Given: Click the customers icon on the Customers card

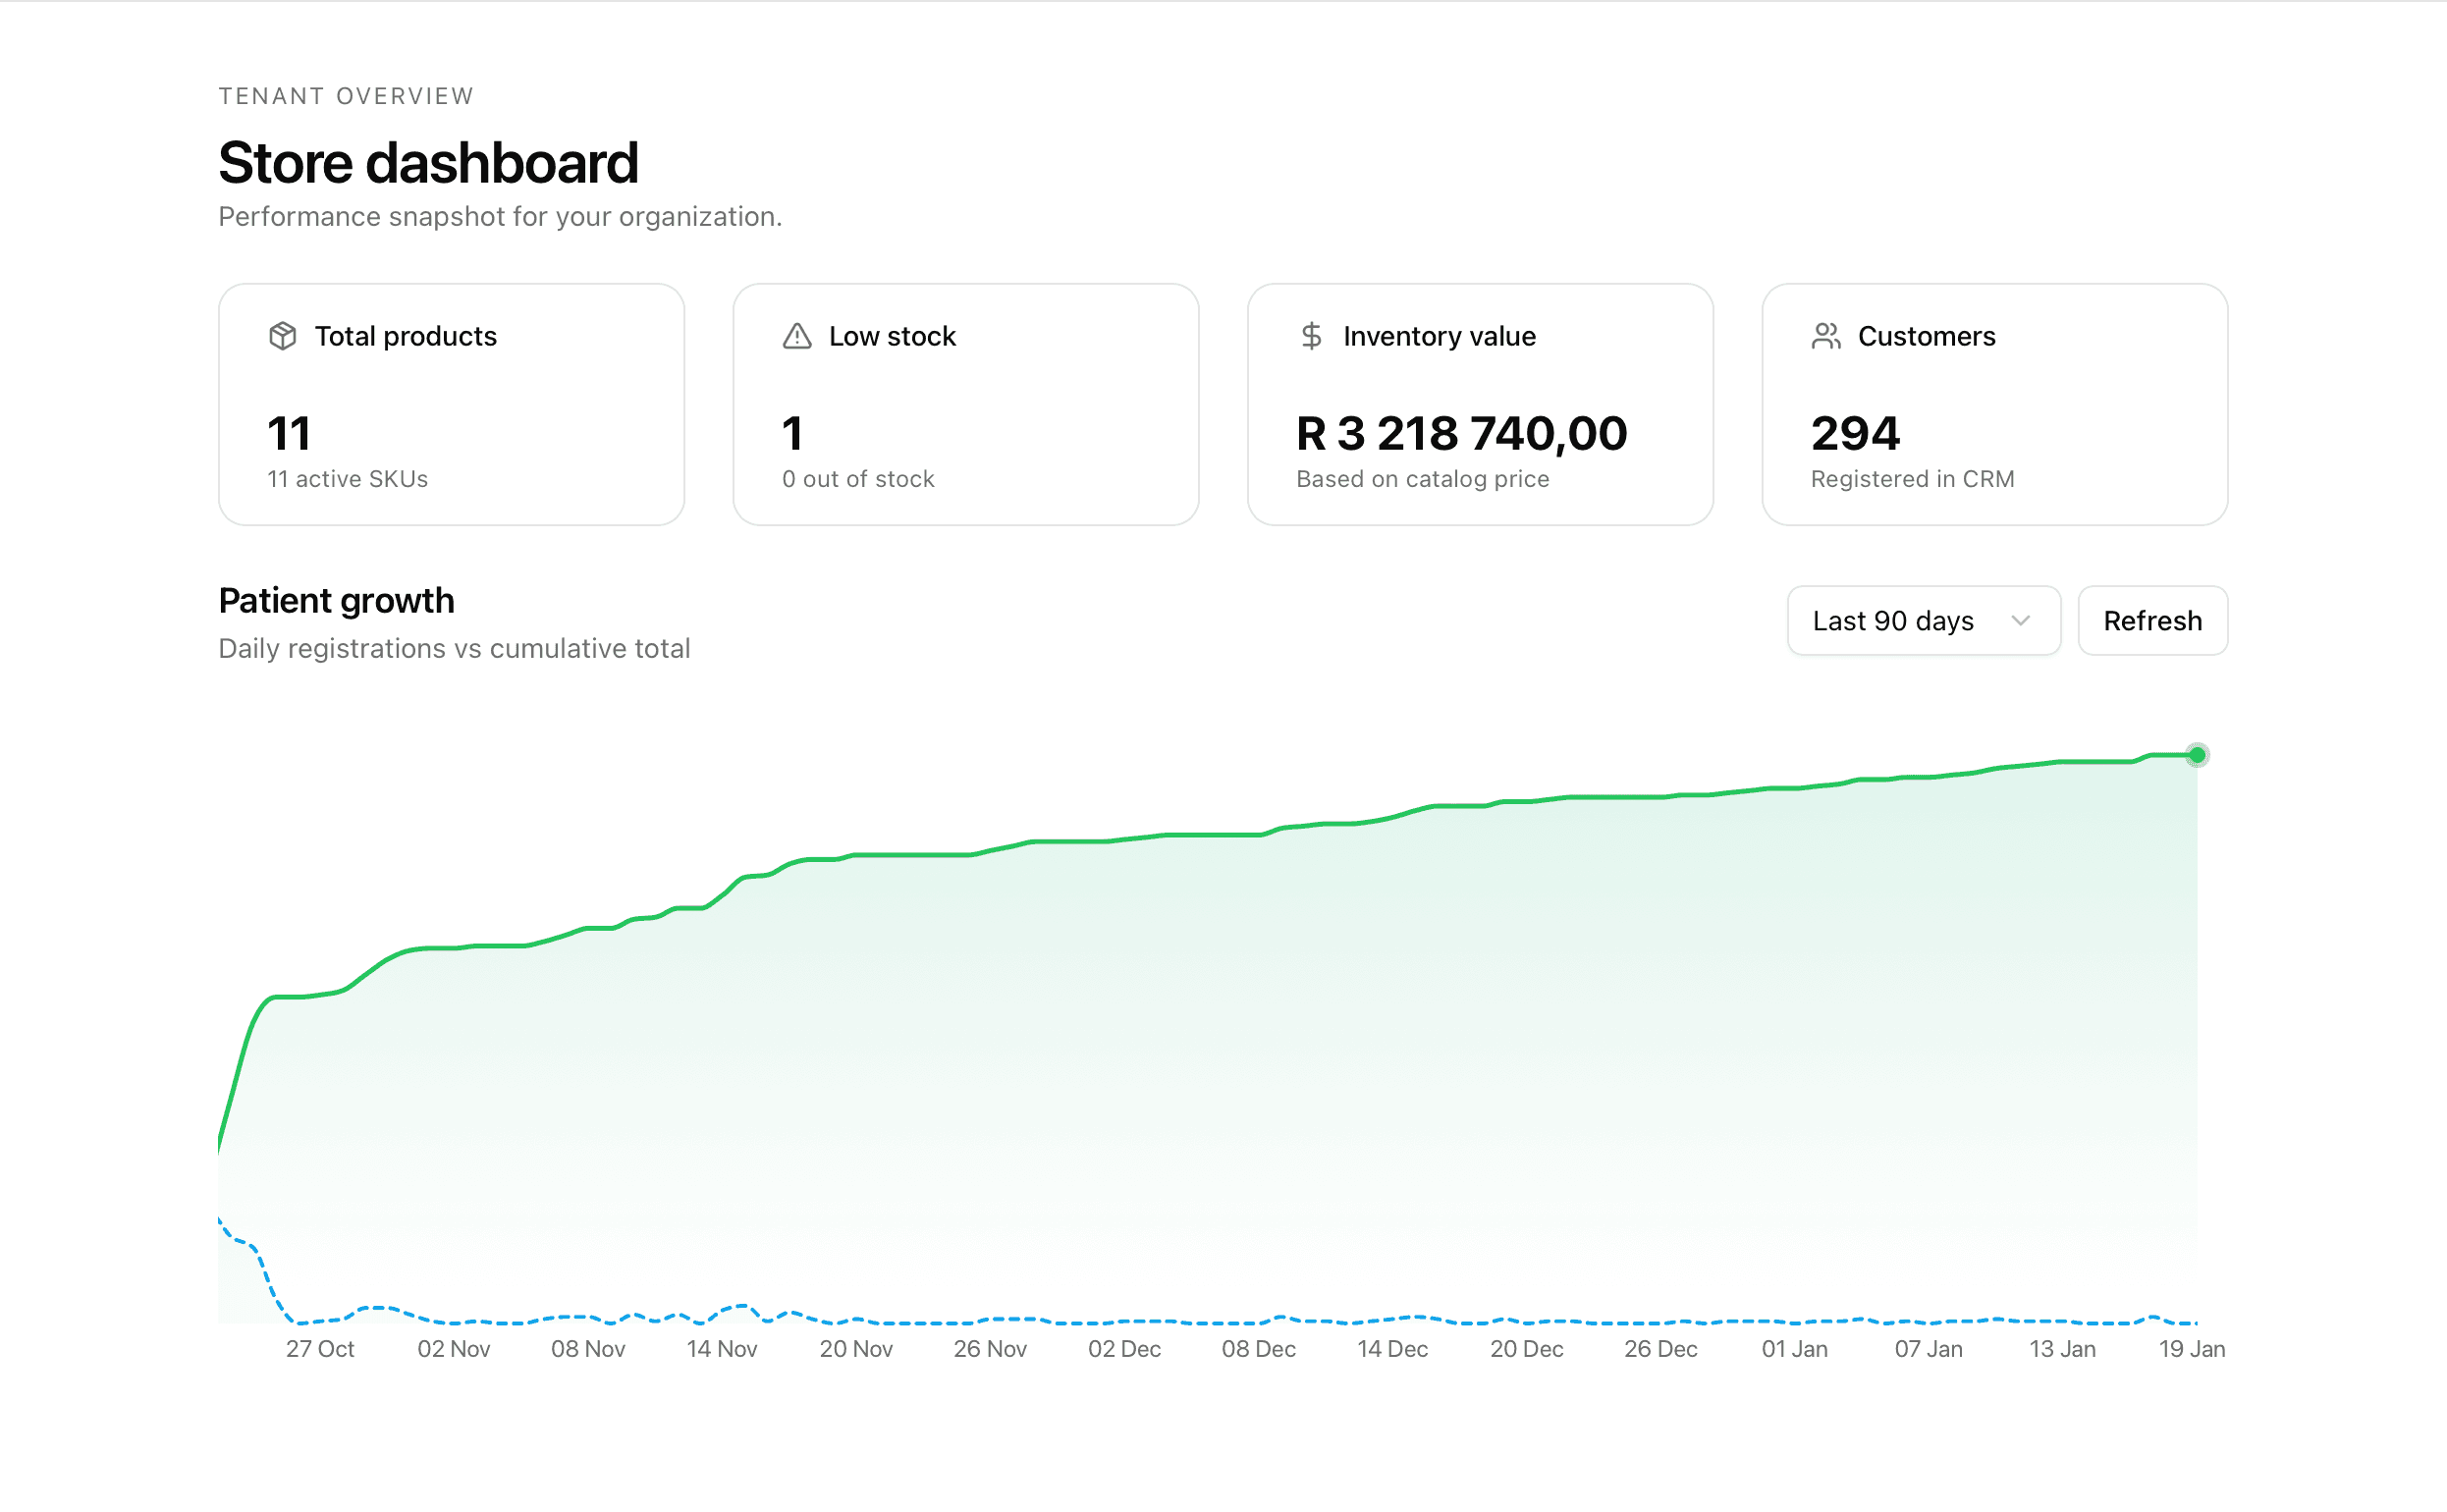Looking at the screenshot, I should 1825,336.
